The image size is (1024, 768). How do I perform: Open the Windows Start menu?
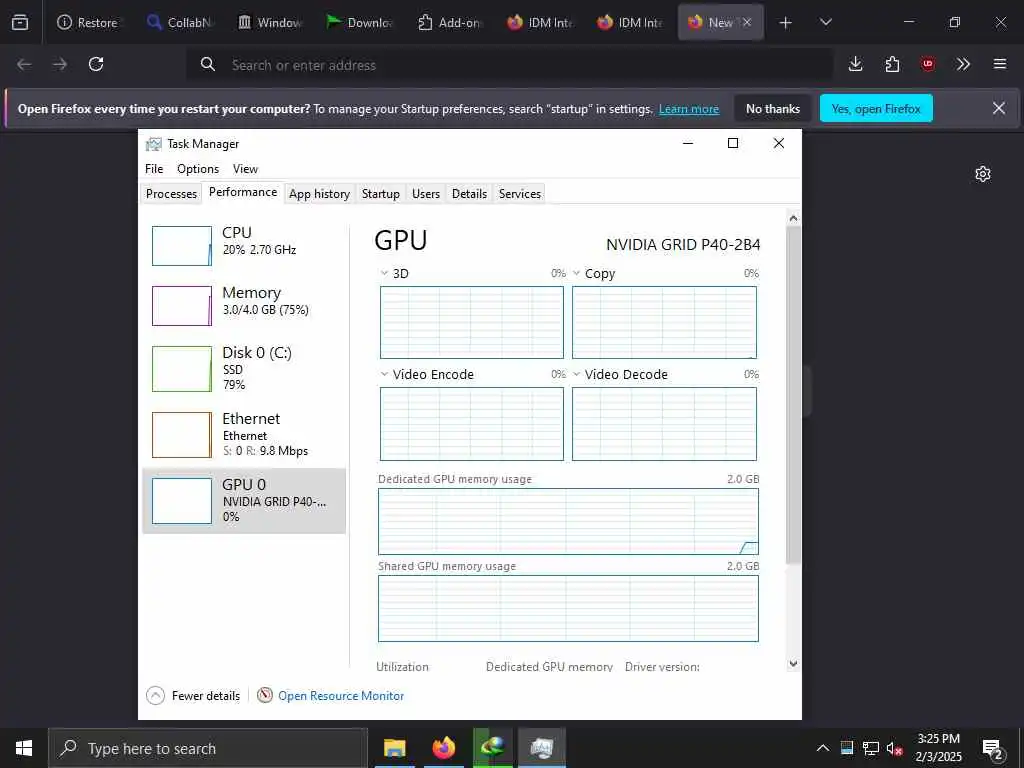24,748
